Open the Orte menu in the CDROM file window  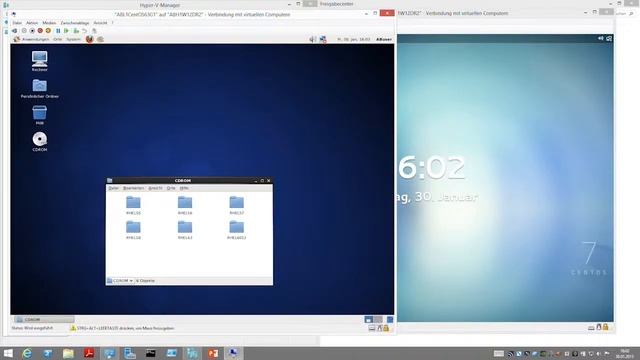171,188
